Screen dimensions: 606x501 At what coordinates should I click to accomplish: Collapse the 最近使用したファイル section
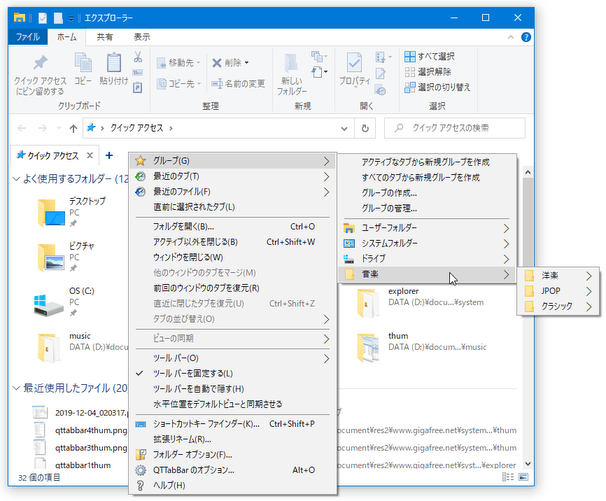tap(17, 388)
